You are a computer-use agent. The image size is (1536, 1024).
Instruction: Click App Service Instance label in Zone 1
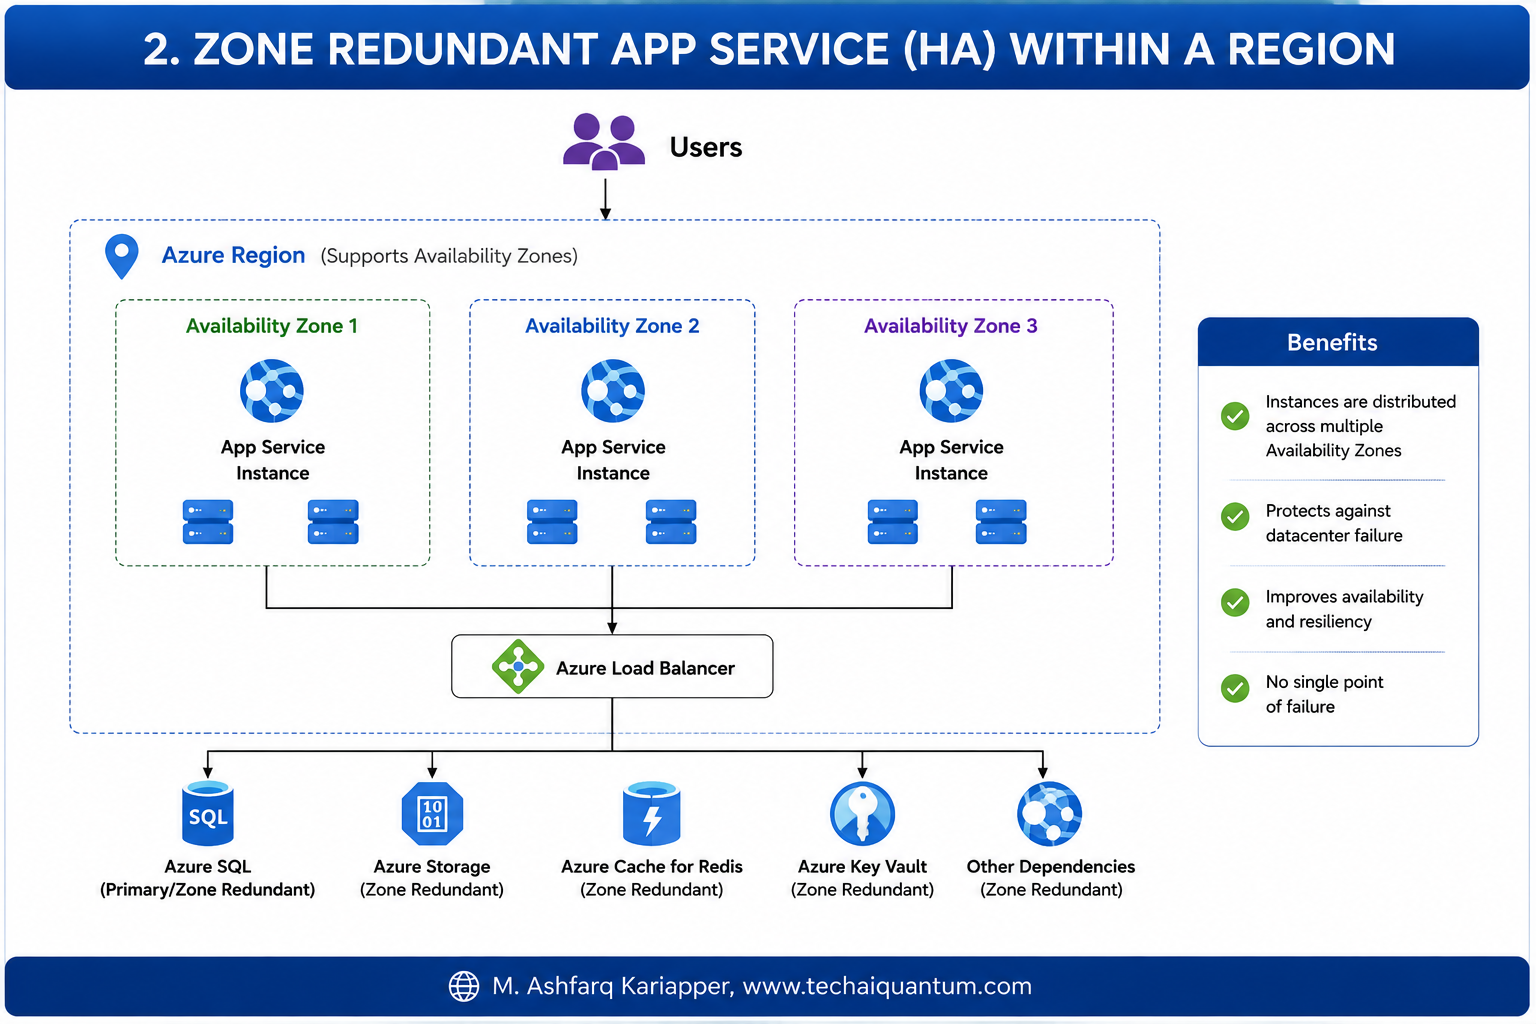tap(273, 460)
